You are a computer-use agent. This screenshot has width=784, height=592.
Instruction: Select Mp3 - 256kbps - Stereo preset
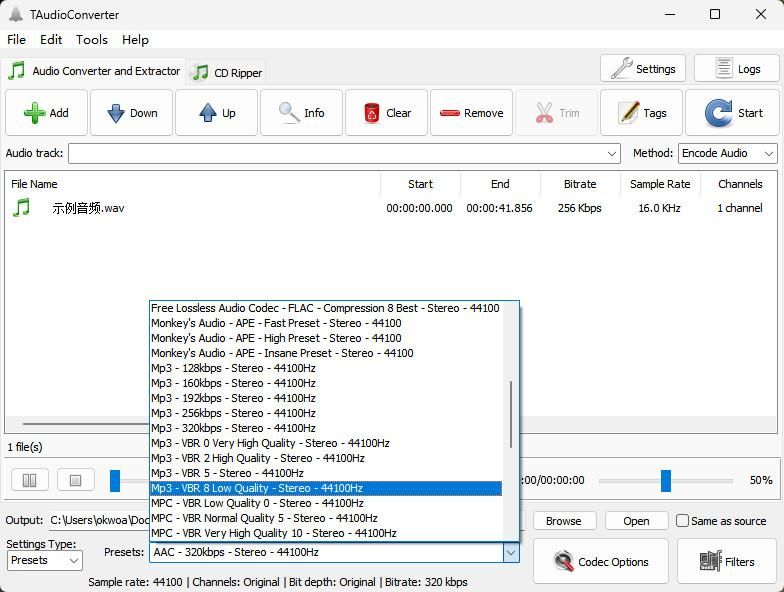pyautogui.click(x=326, y=413)
